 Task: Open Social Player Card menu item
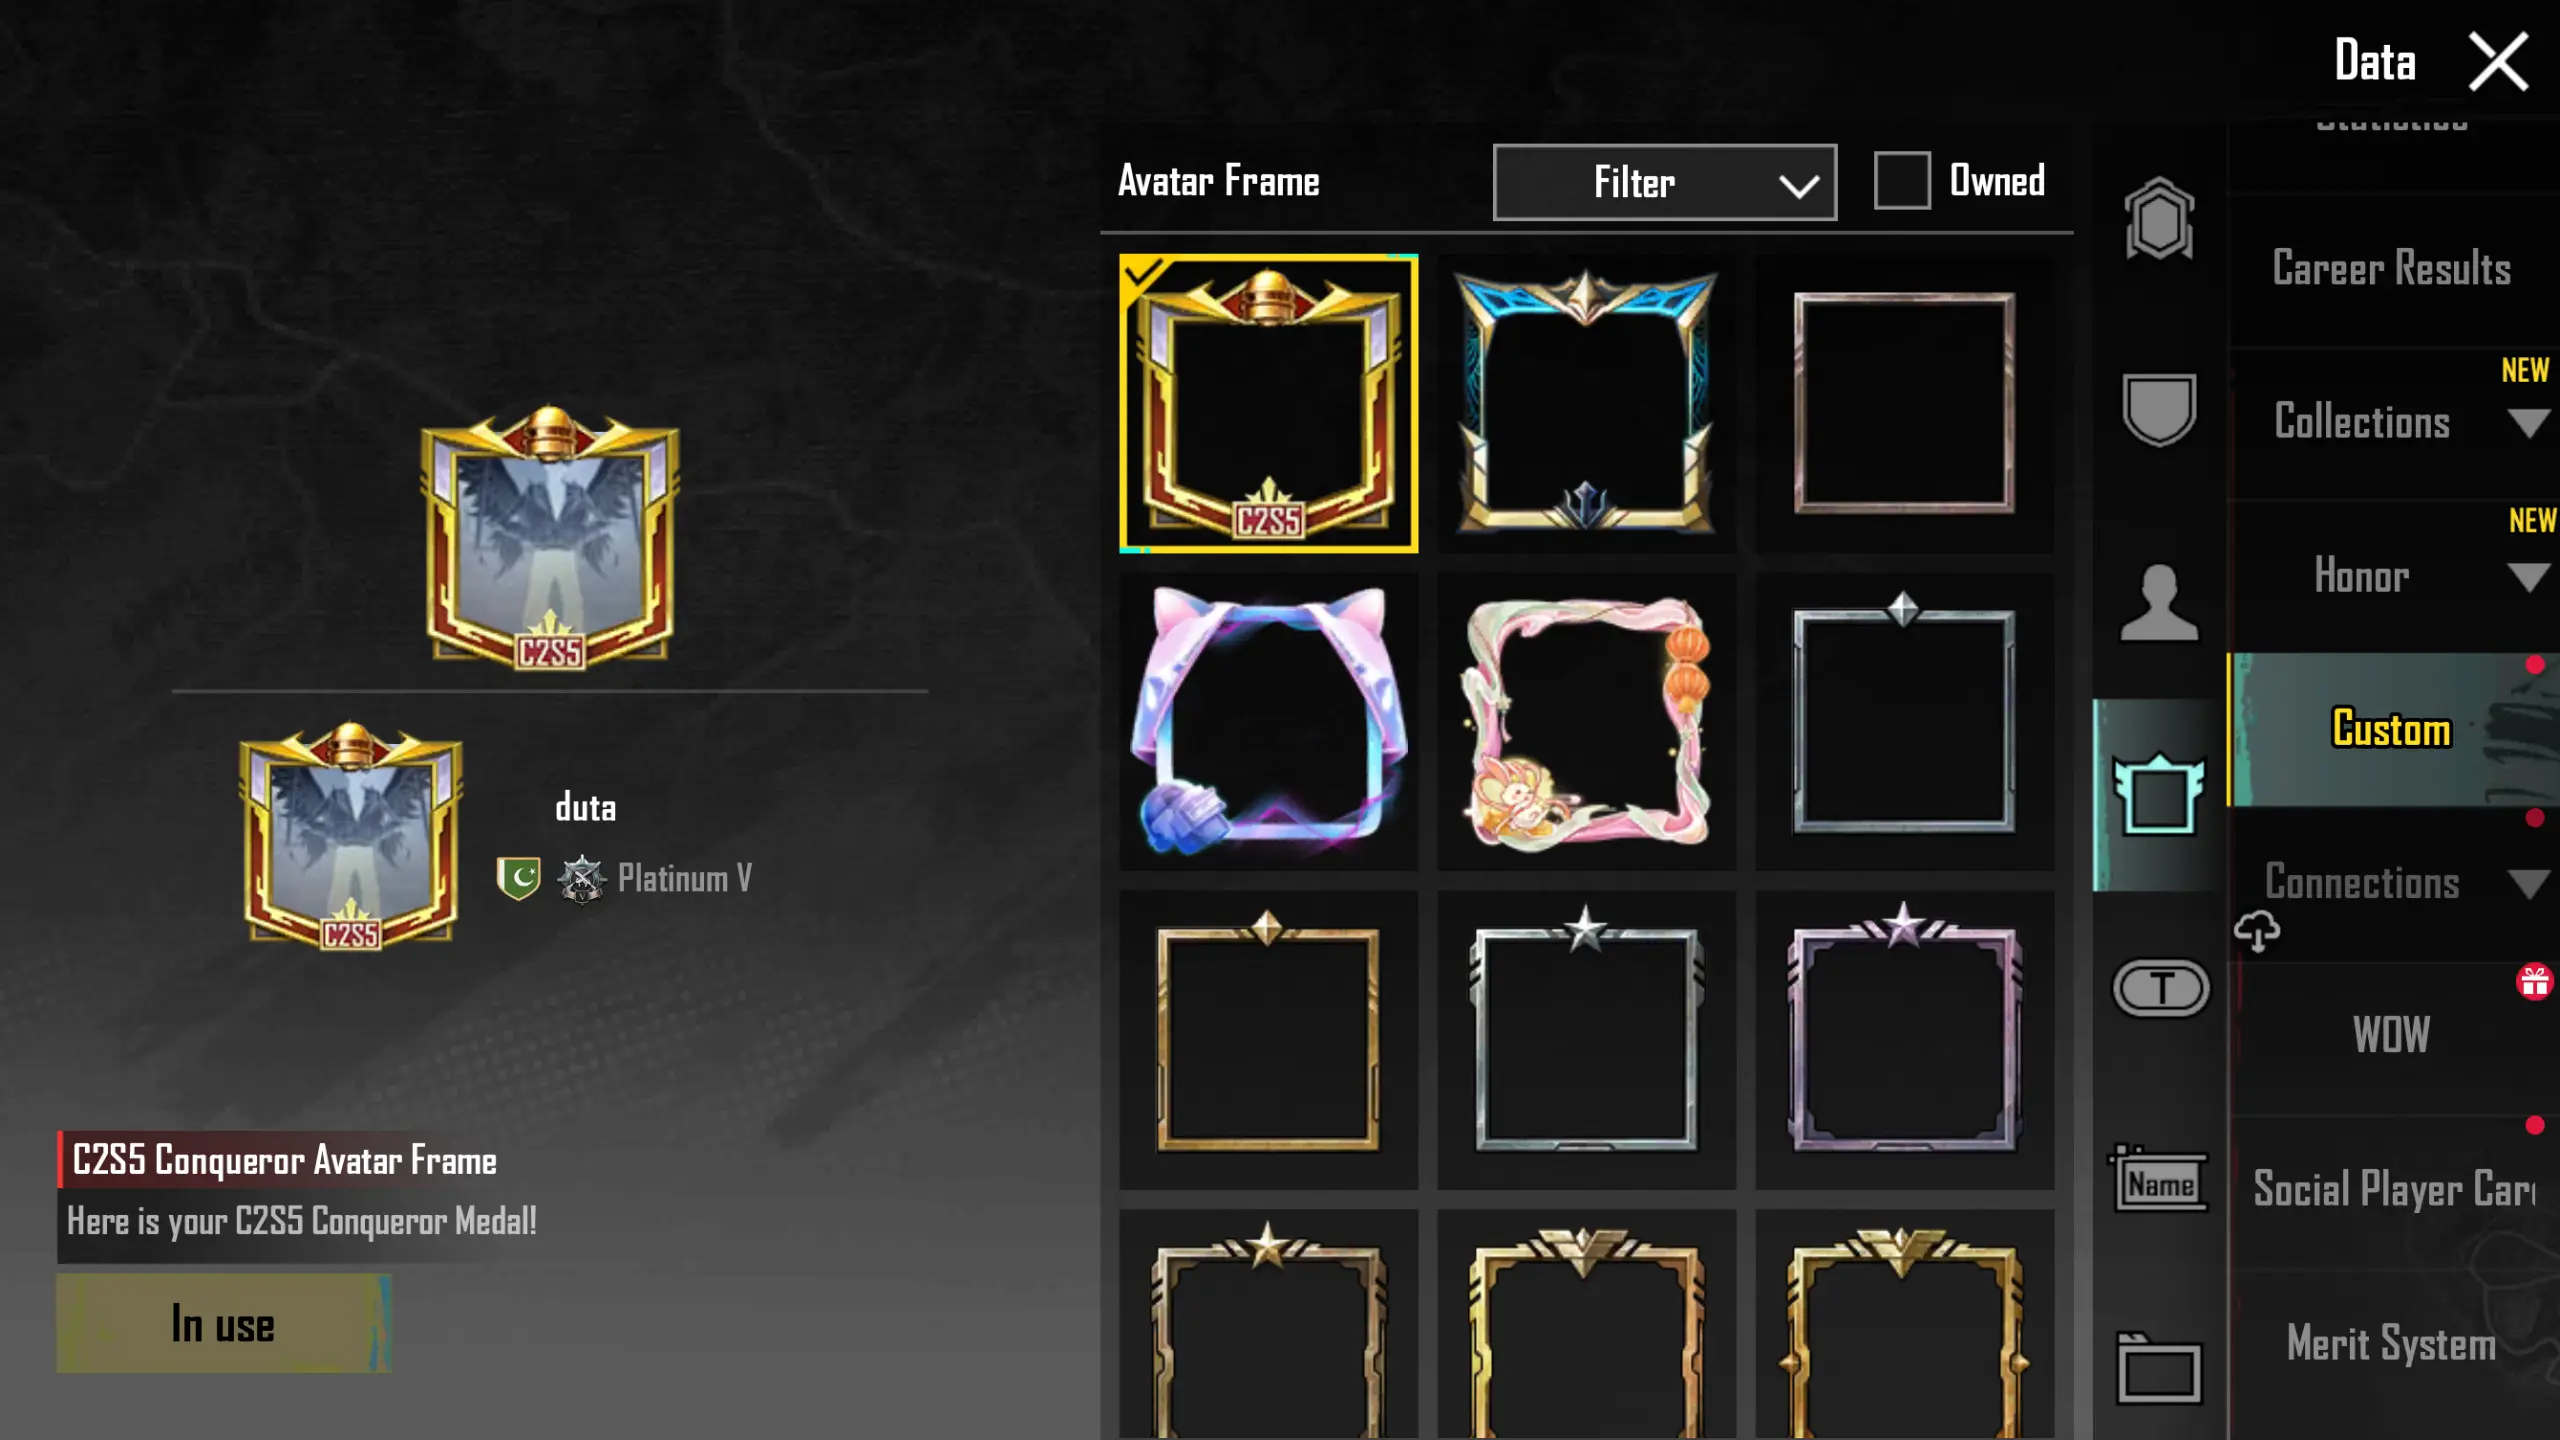[2393, 1189]
